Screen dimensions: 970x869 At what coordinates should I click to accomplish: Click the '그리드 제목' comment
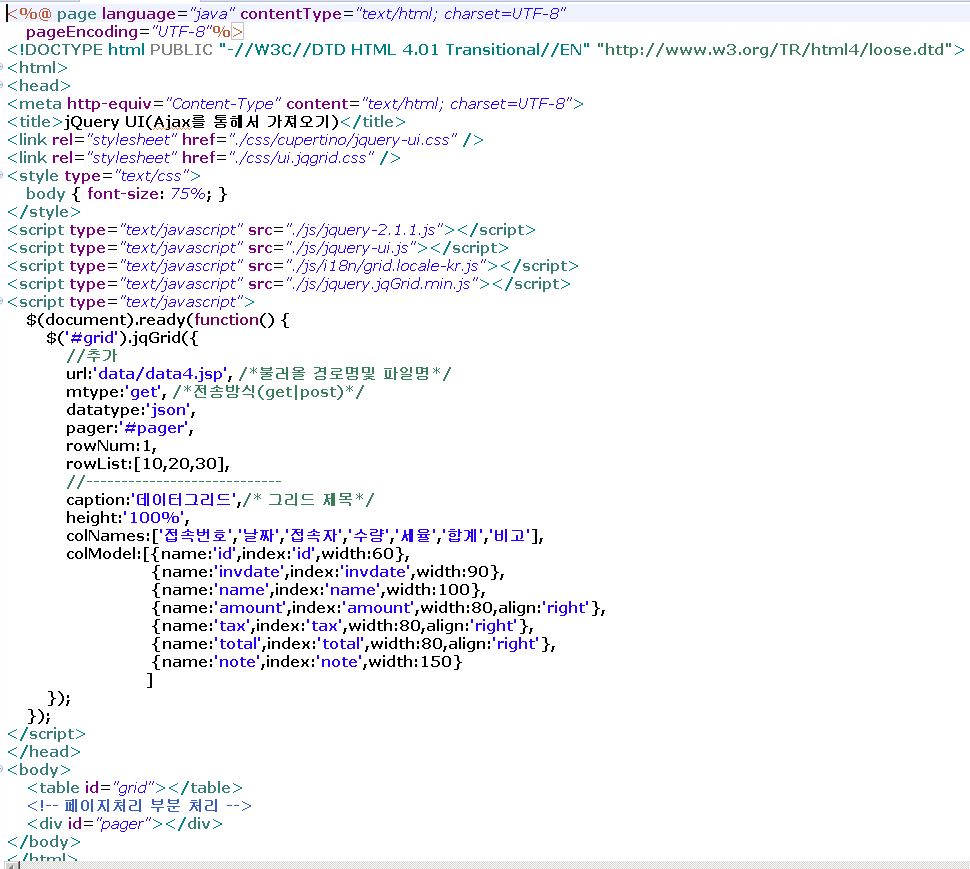(x=309, y=499)
